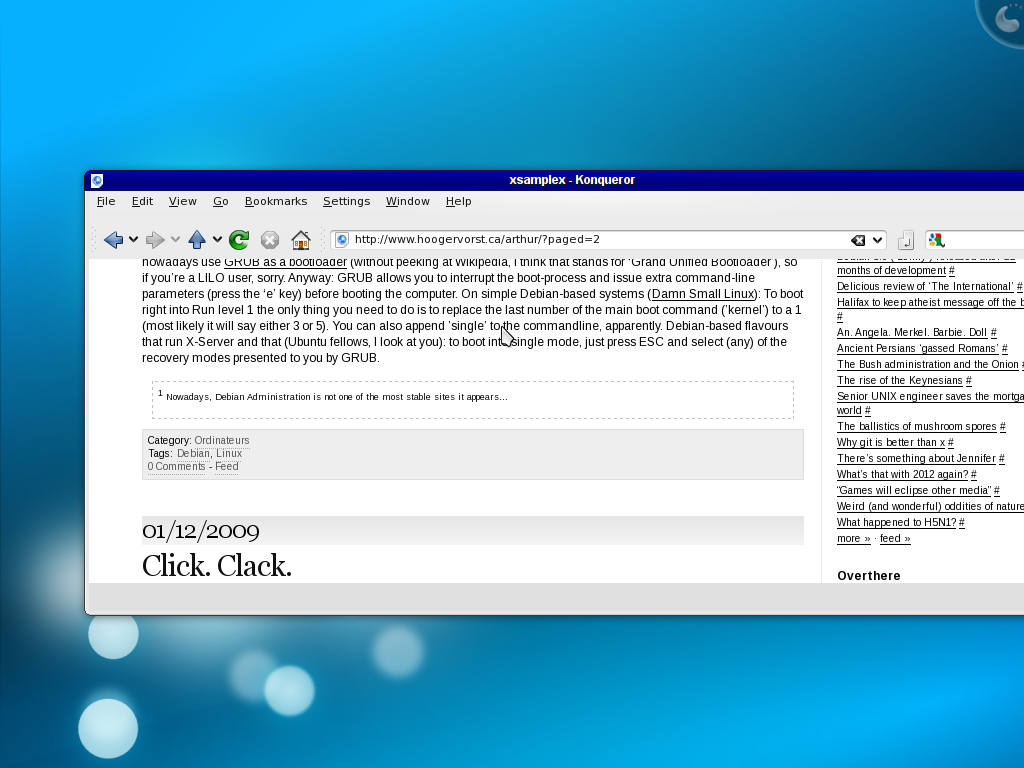This screenshot has width=1024, height=768.
Task: Open the Window menu
Action: click(408, 201)
